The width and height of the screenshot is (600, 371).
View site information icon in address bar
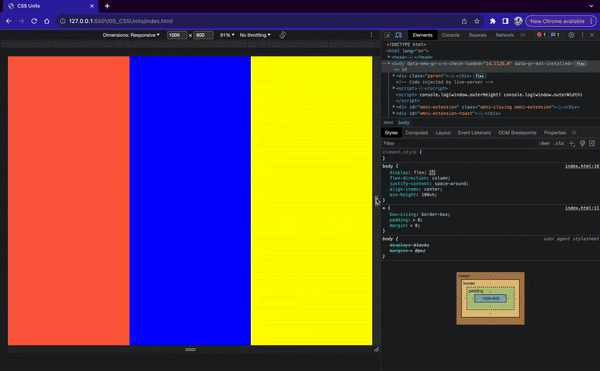point(63,21)
